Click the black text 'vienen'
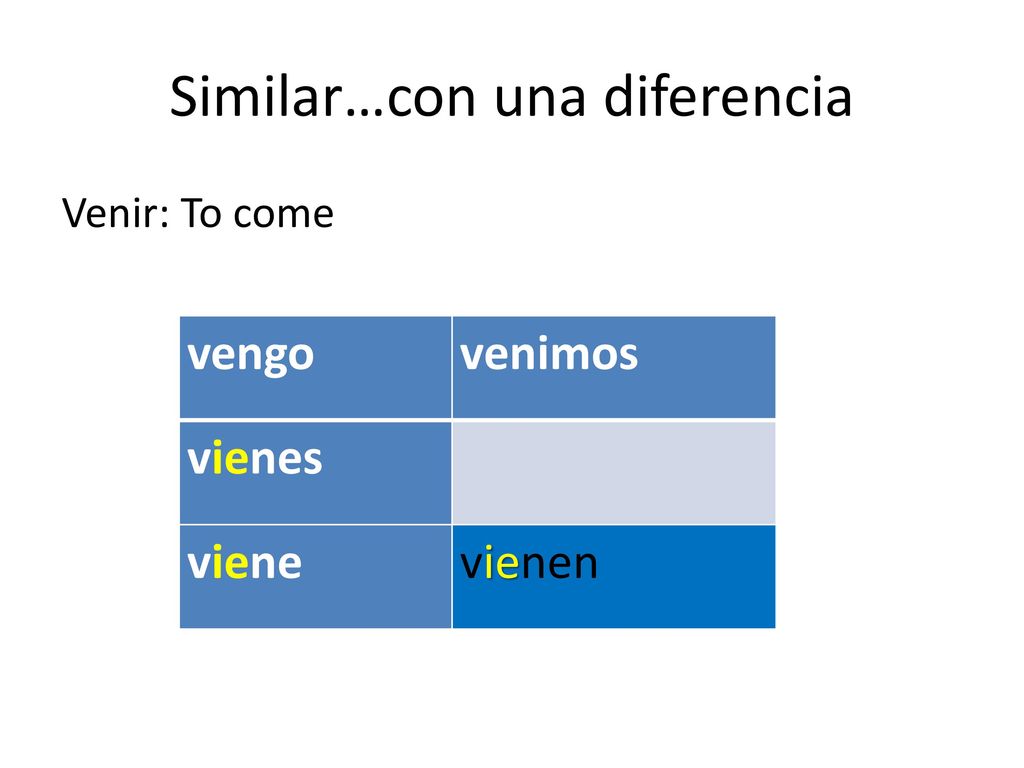Viewport: 1024px width, 768px height. pos(529,563)
